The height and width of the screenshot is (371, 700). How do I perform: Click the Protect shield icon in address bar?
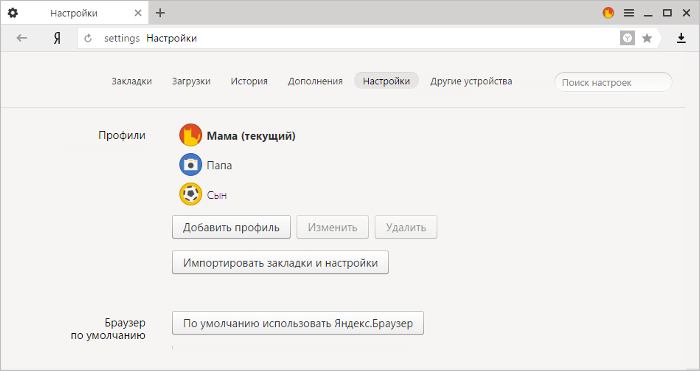[x=627, y=38]
